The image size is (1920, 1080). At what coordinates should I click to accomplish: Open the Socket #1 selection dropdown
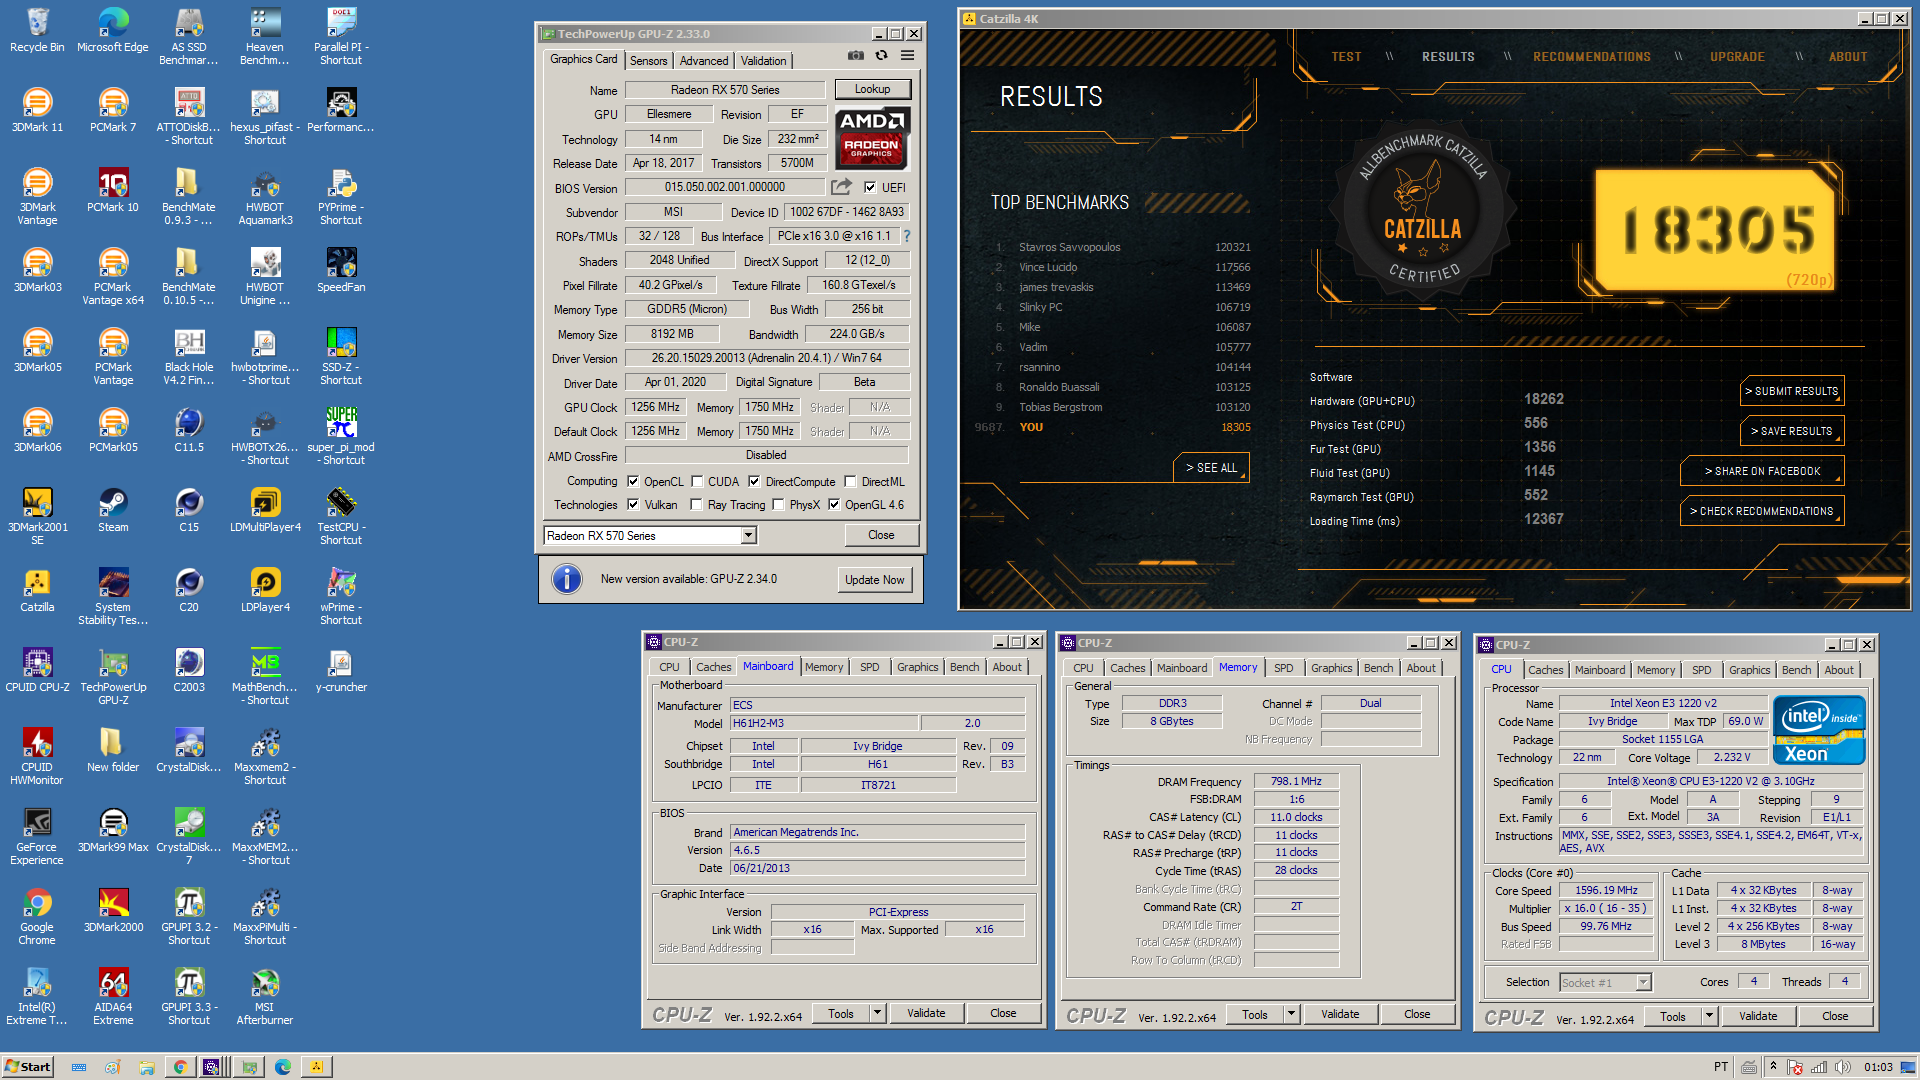1643,983
